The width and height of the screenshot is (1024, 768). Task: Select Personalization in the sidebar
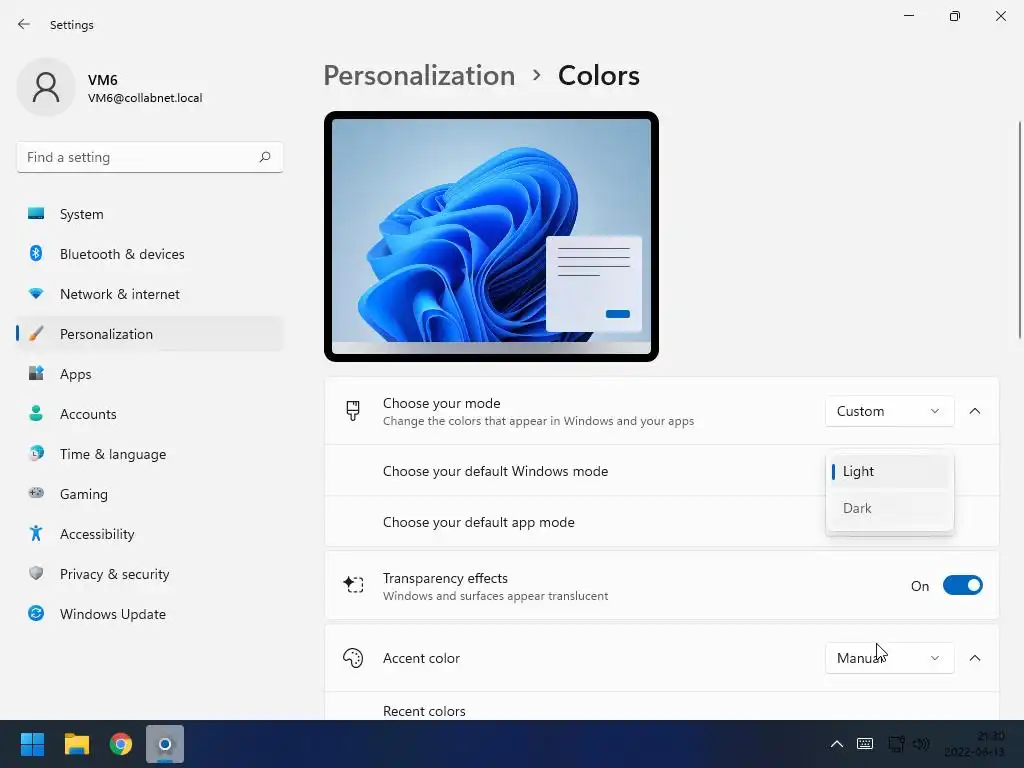[x=150, y=334]
